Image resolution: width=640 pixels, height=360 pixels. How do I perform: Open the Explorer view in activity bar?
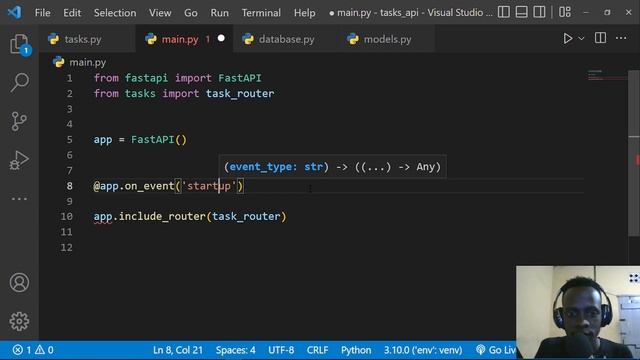[x=19, y=44]
